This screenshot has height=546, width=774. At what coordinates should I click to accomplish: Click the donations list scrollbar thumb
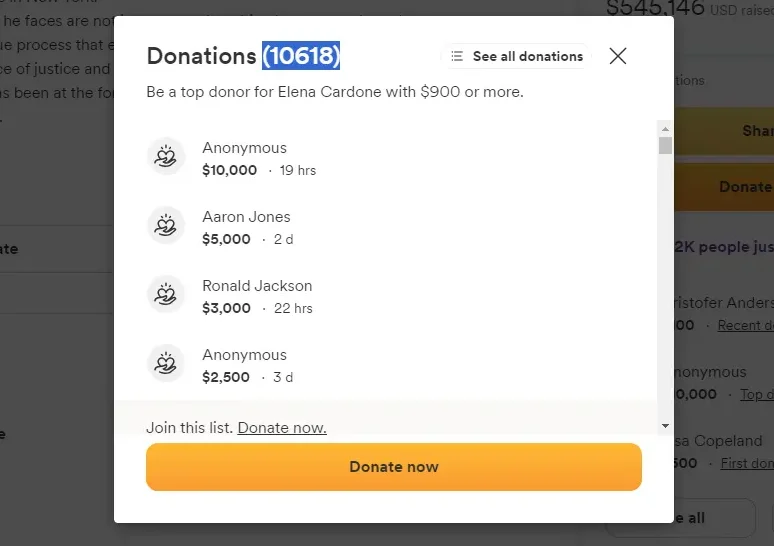(665, 146)
